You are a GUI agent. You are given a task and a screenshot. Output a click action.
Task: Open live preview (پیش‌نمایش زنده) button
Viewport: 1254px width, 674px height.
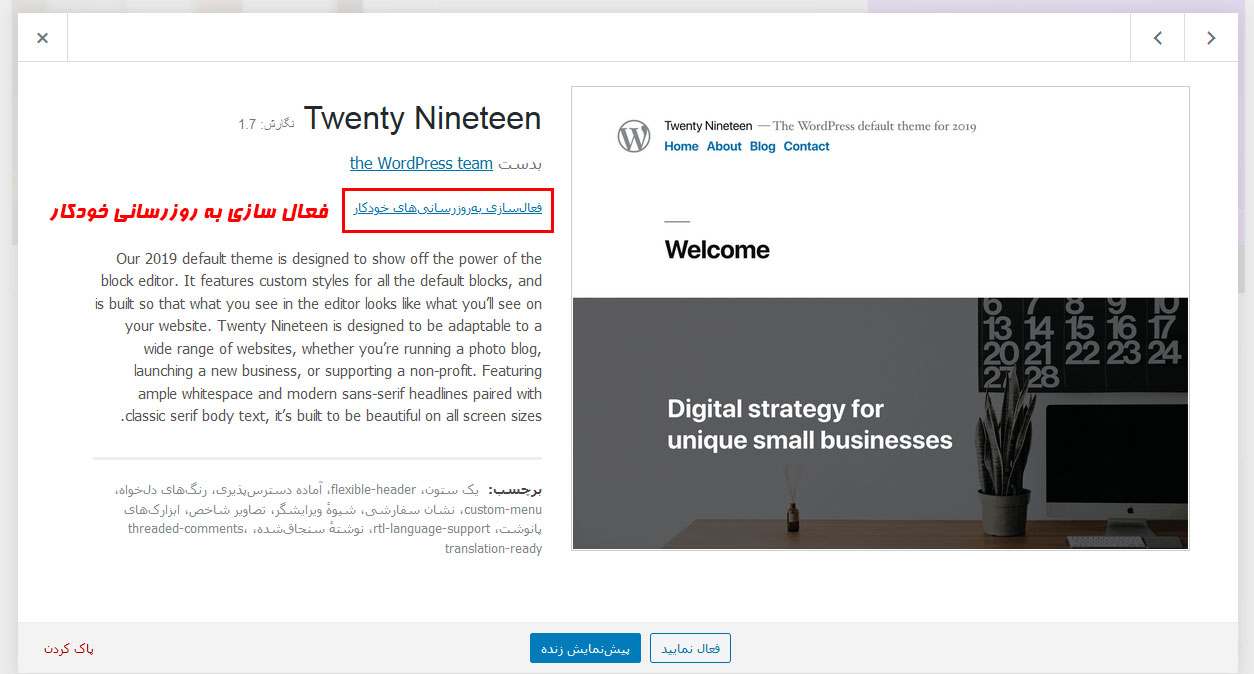click(585, 648)
